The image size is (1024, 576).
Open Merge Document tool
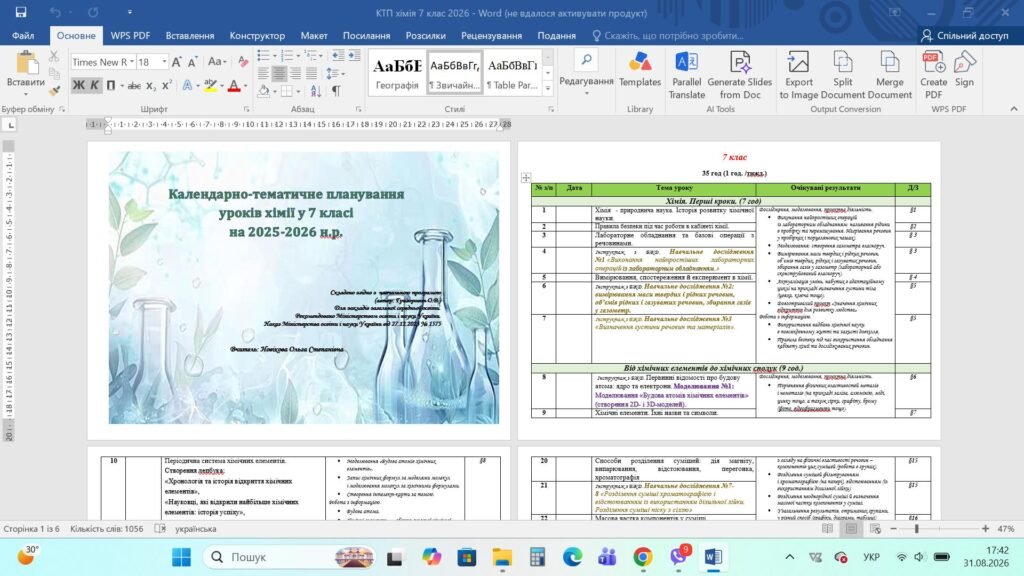pyautogui.click(x=889, y=74)
